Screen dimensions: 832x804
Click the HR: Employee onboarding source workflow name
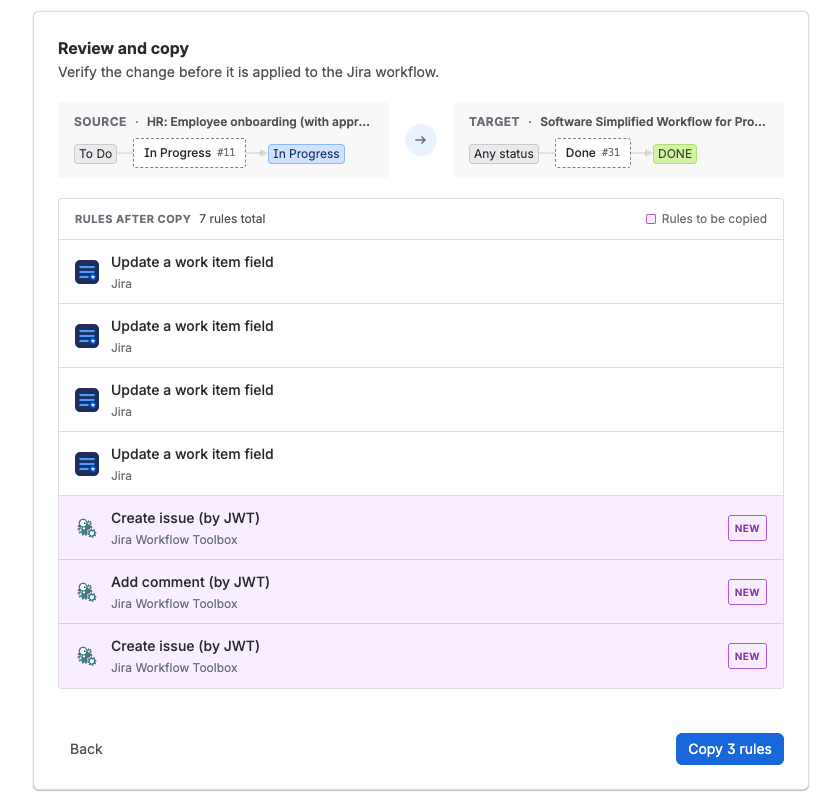258,122
